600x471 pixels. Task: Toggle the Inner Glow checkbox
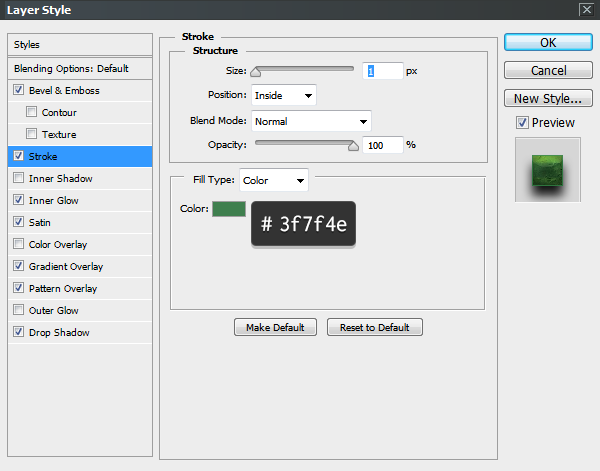point(18,200)
